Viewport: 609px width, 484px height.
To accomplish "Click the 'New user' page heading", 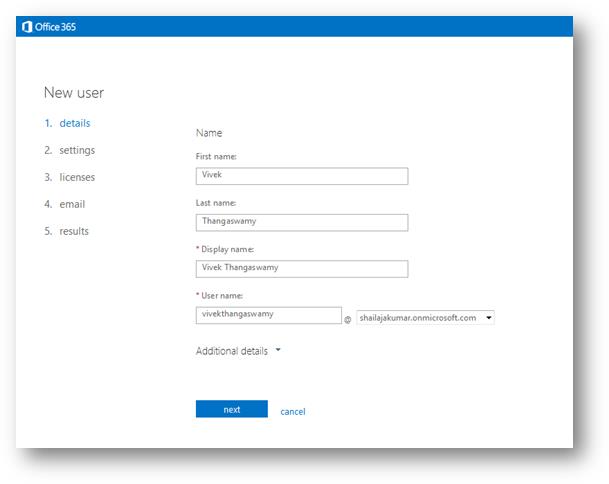I will 74,93.
